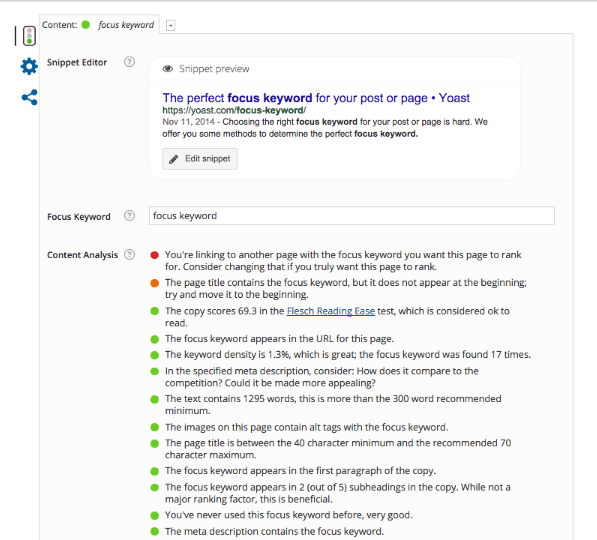Click 'You've never used this focus keyword' text
Viewport: 597px width, 540px height.
coord(289,515)
